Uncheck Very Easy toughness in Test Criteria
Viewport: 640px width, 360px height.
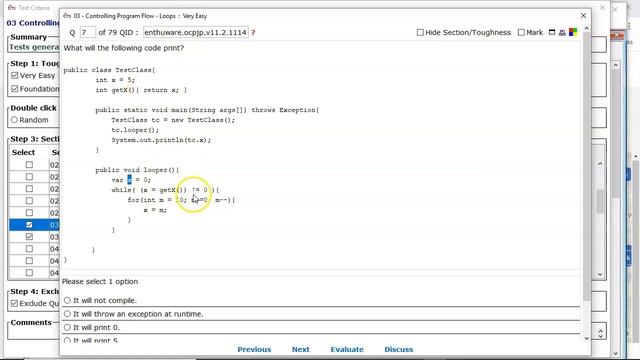click(x=15, y=76)
